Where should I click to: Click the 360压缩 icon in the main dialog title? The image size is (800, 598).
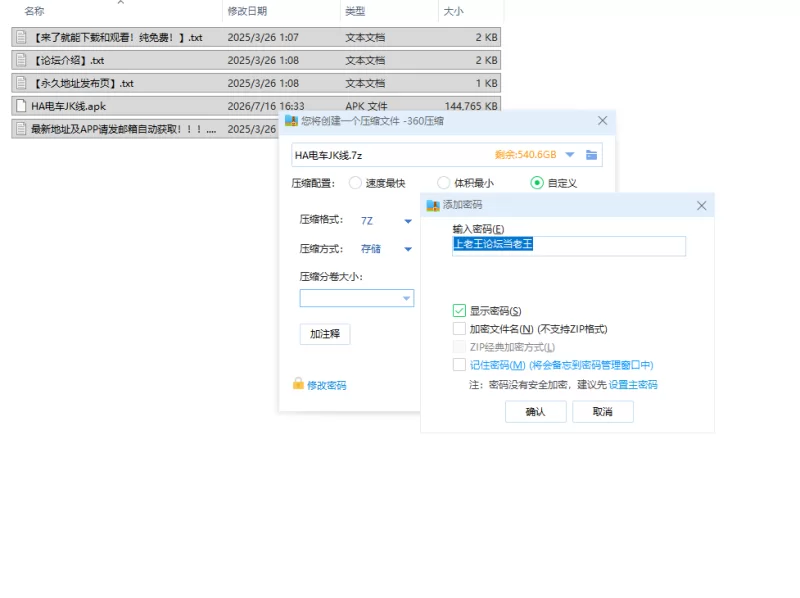click(291, 121)
